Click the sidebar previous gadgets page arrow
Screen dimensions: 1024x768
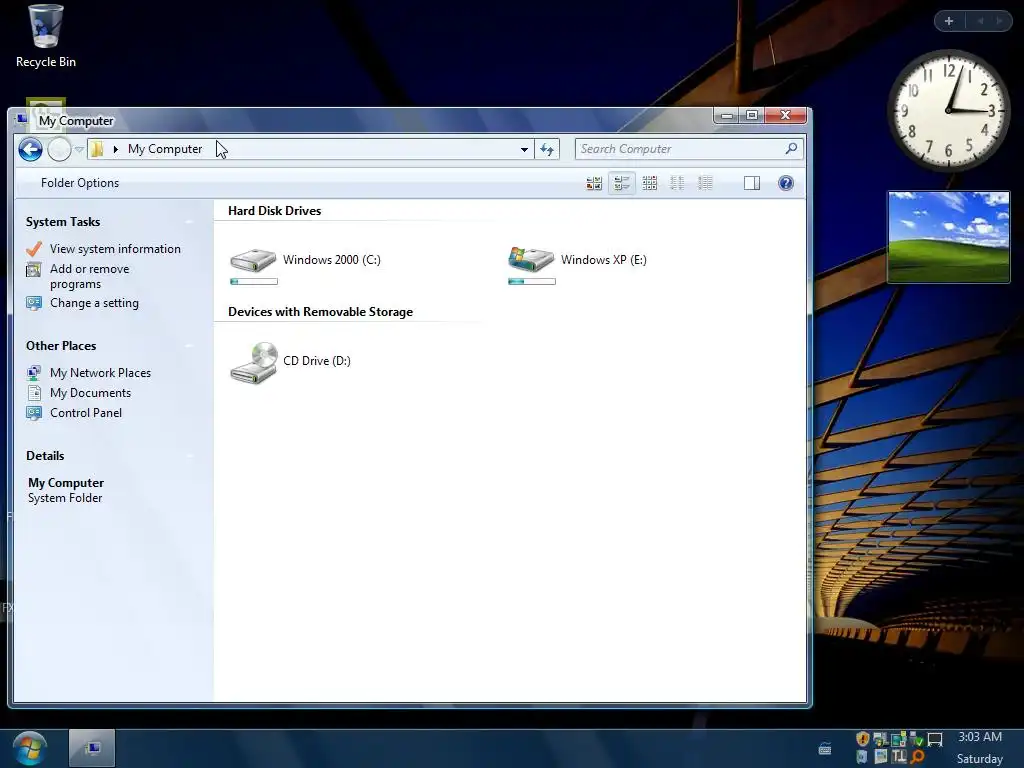[980, 21]
